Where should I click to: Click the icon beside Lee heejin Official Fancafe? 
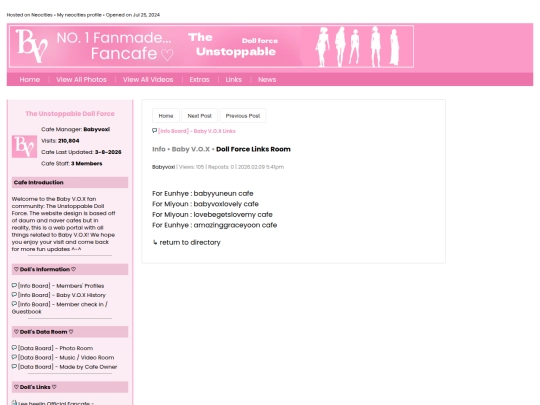pyautogui.click(x=14, y=403)
